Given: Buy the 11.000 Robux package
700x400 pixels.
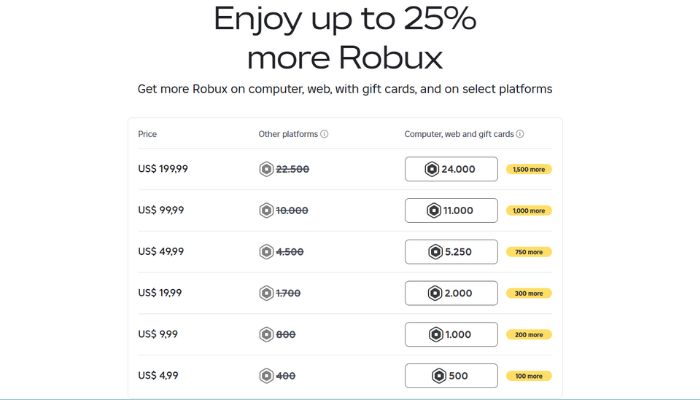Looking at the screenshot, I should coord(451,210).
